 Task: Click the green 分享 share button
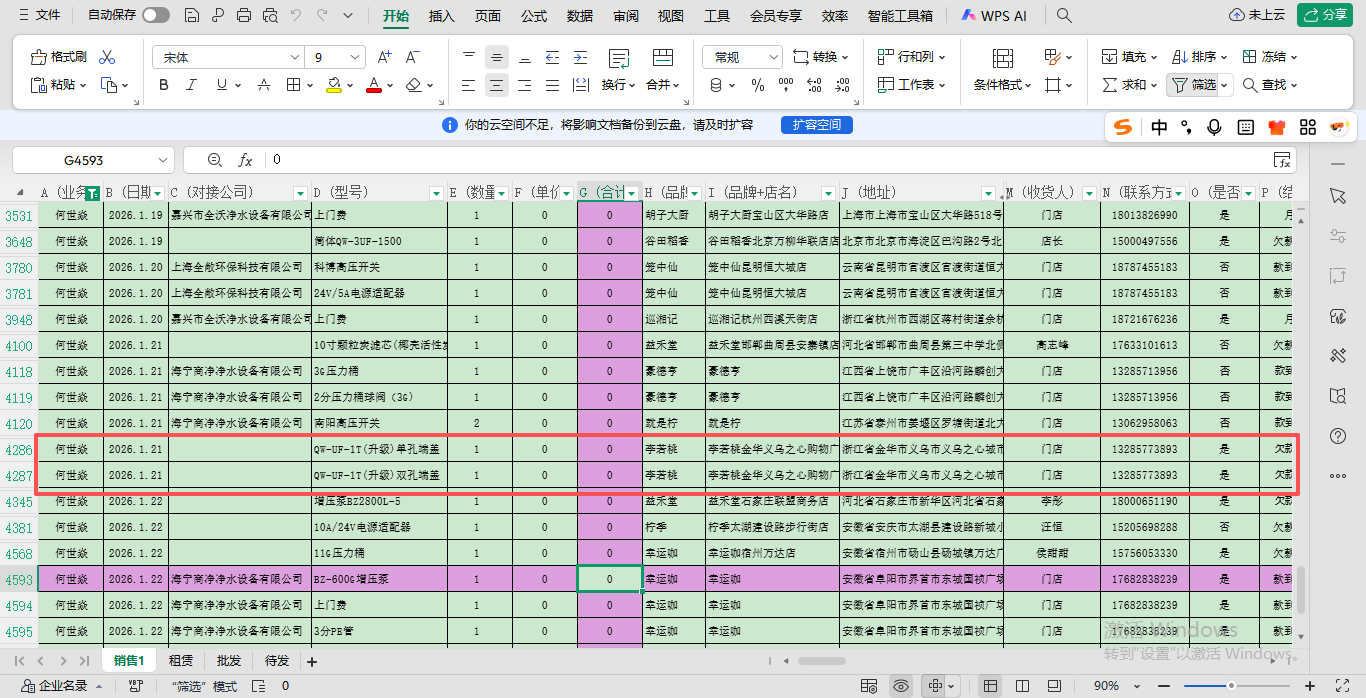(x=1325, y=15)
